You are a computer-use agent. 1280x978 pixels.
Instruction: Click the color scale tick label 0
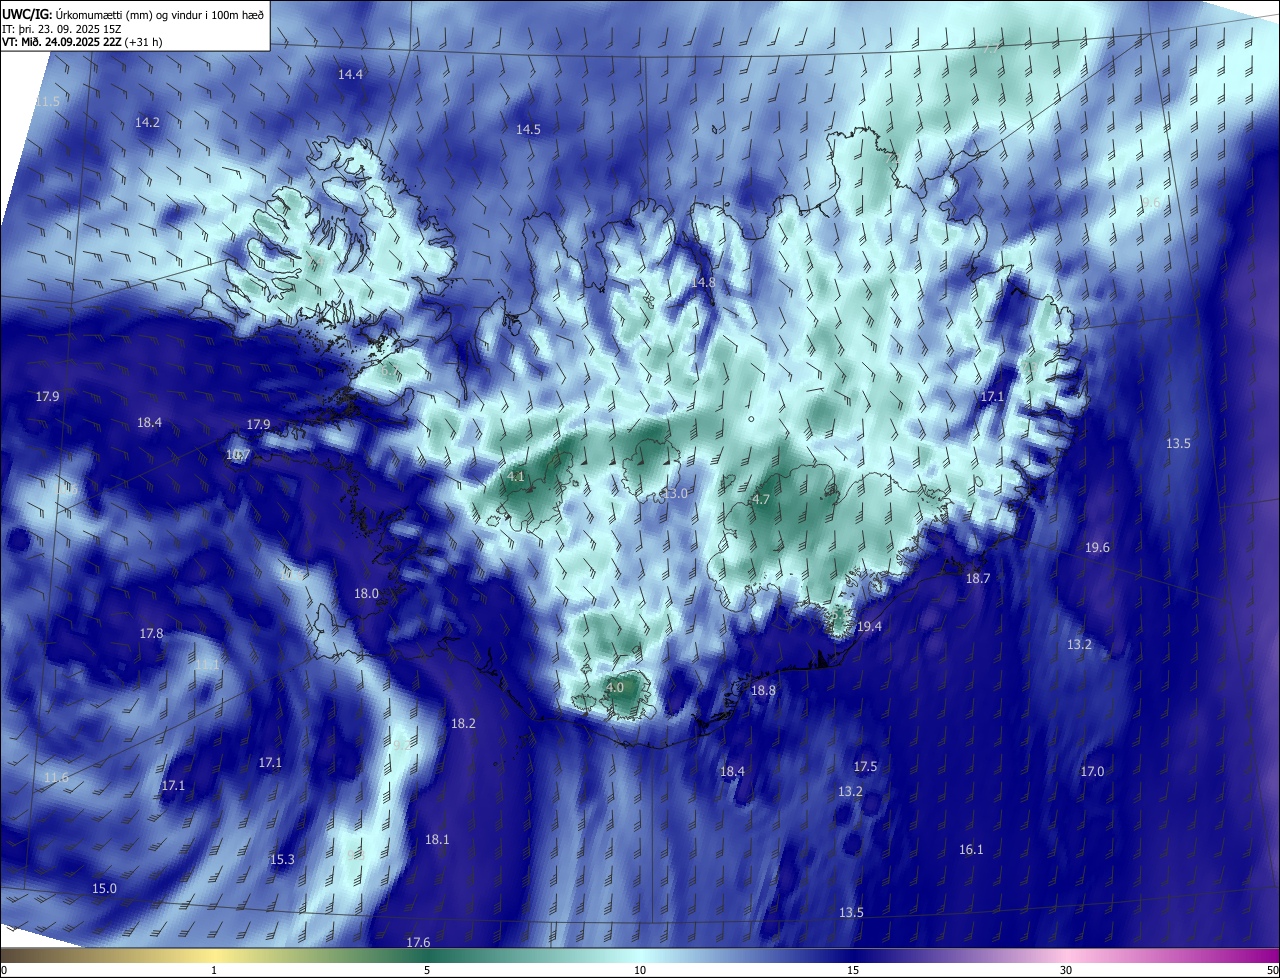point(4,970)
